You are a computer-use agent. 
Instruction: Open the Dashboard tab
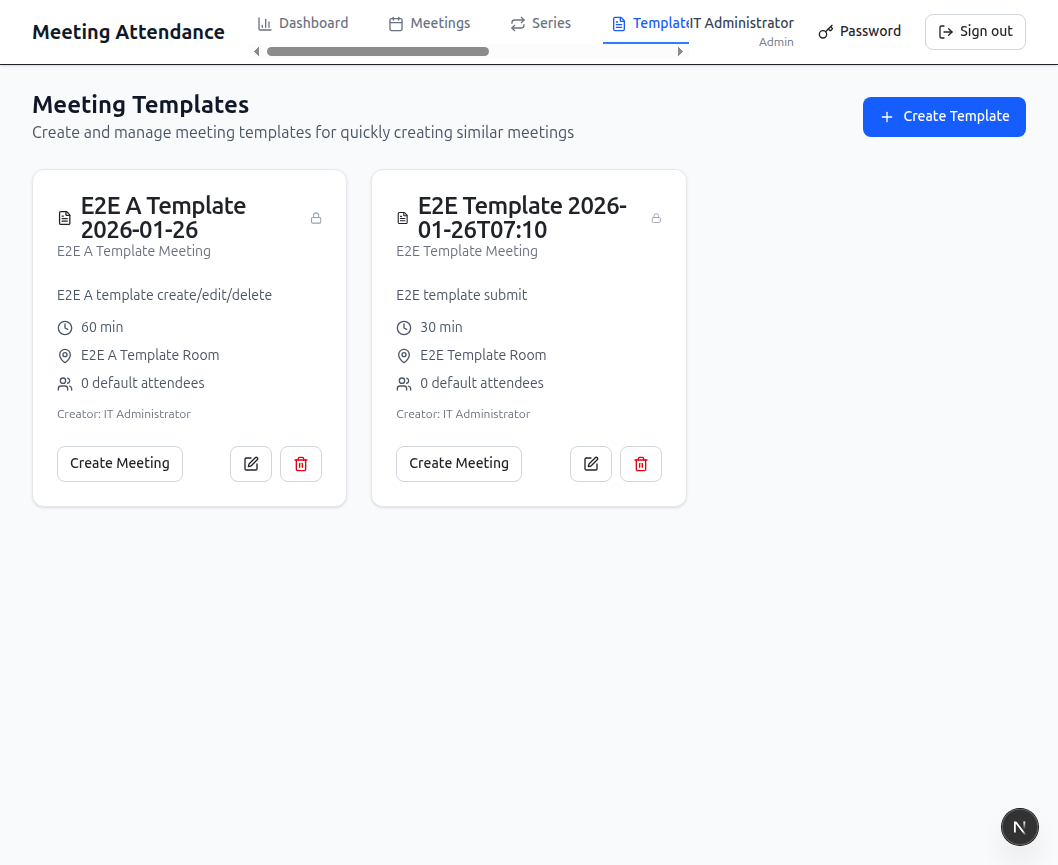coord(303,24)
